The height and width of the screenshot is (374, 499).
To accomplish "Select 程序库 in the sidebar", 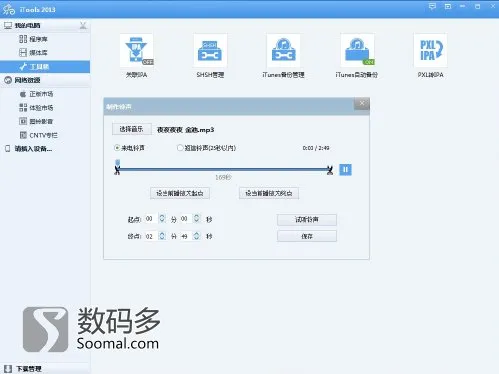I will tap(38, 39).
